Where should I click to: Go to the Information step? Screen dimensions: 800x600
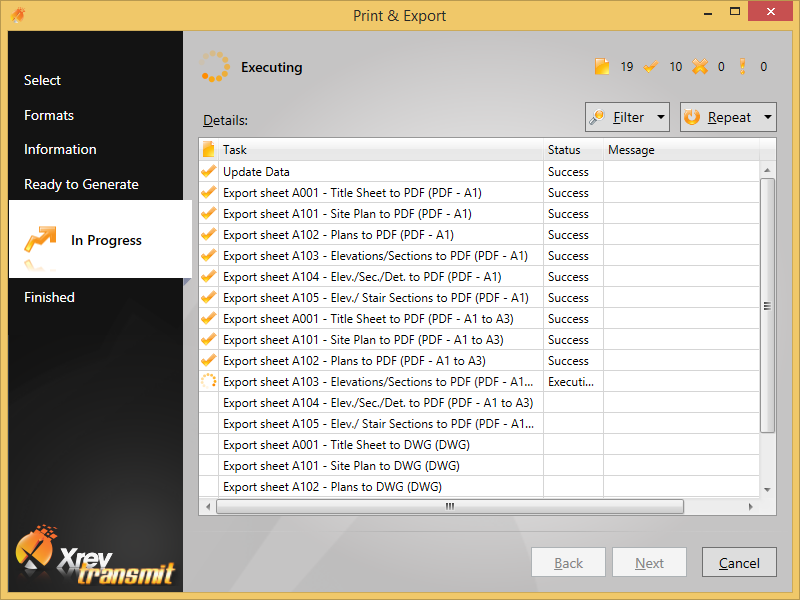60,149
